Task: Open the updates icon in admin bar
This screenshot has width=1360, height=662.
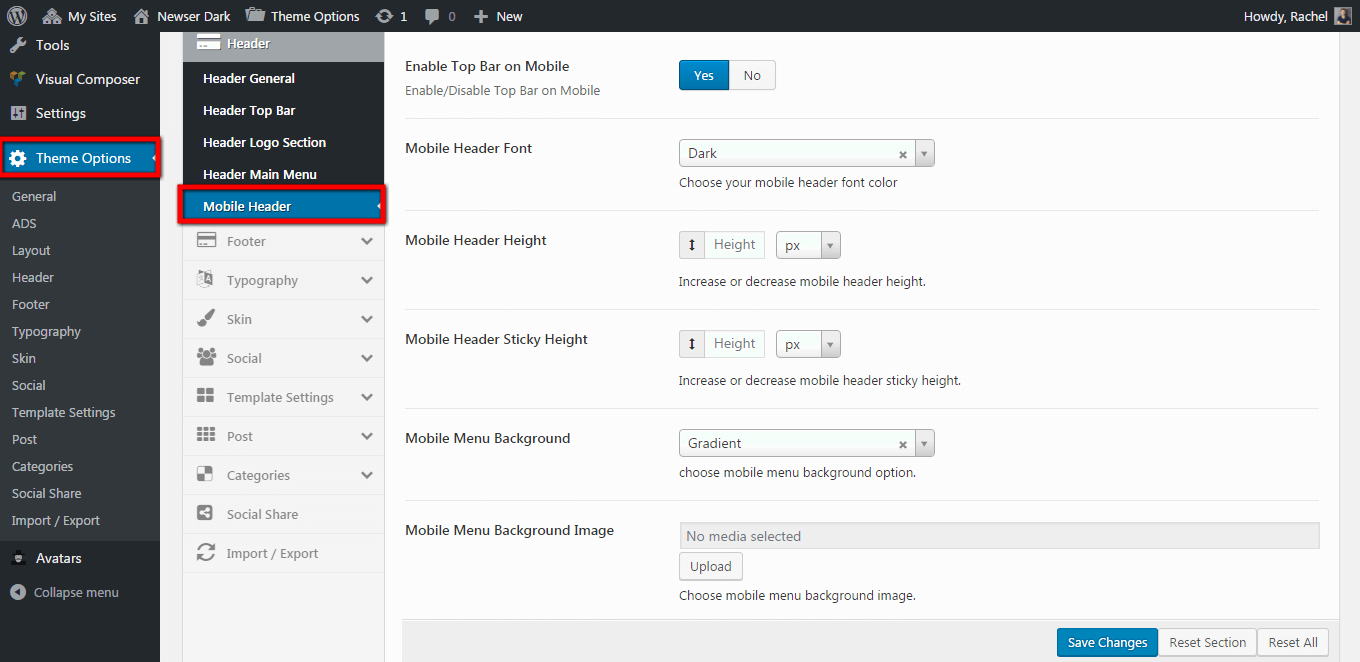Action: pos(384,16)
